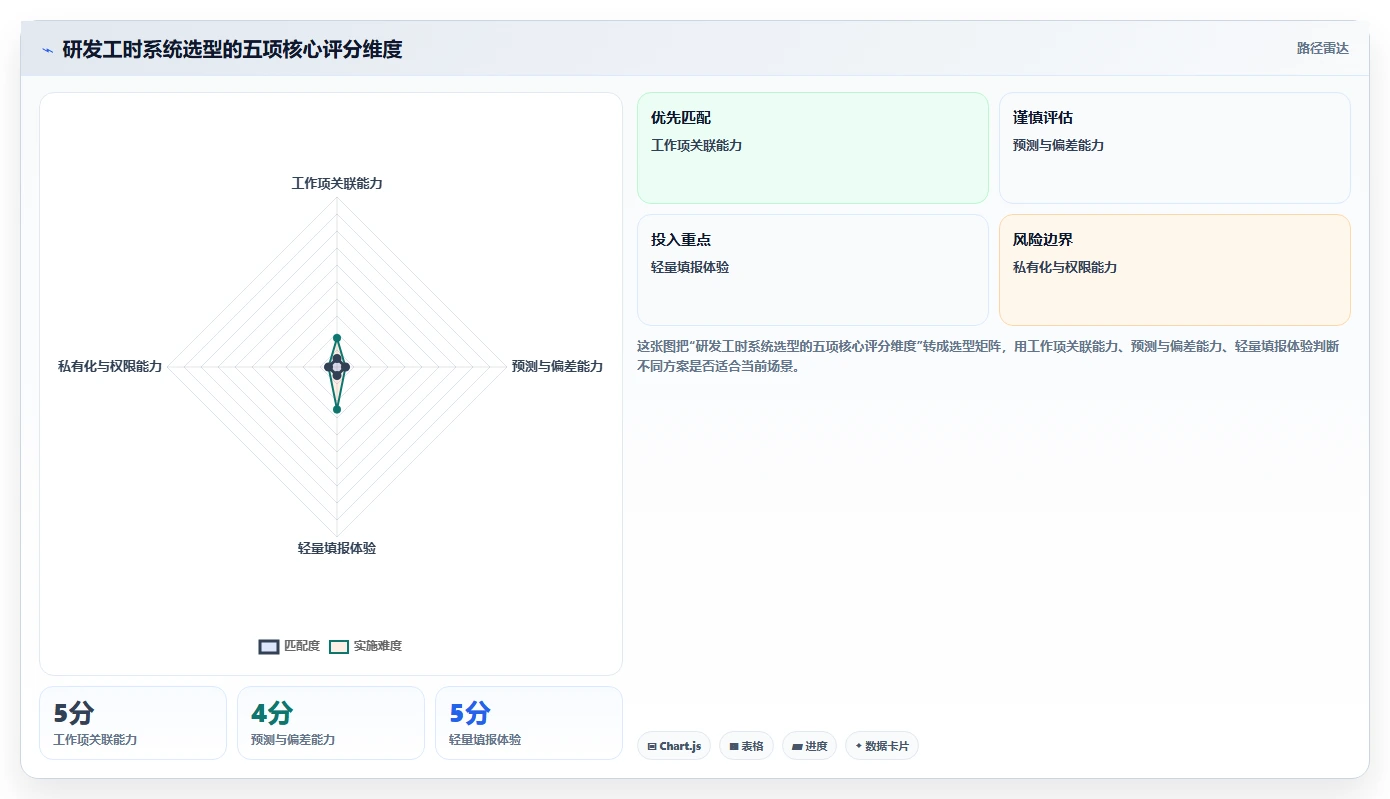This screenshot has height=799, width=1390.
Task: Click the 数据卡片 star icon
Action: [x=858, y=746]
